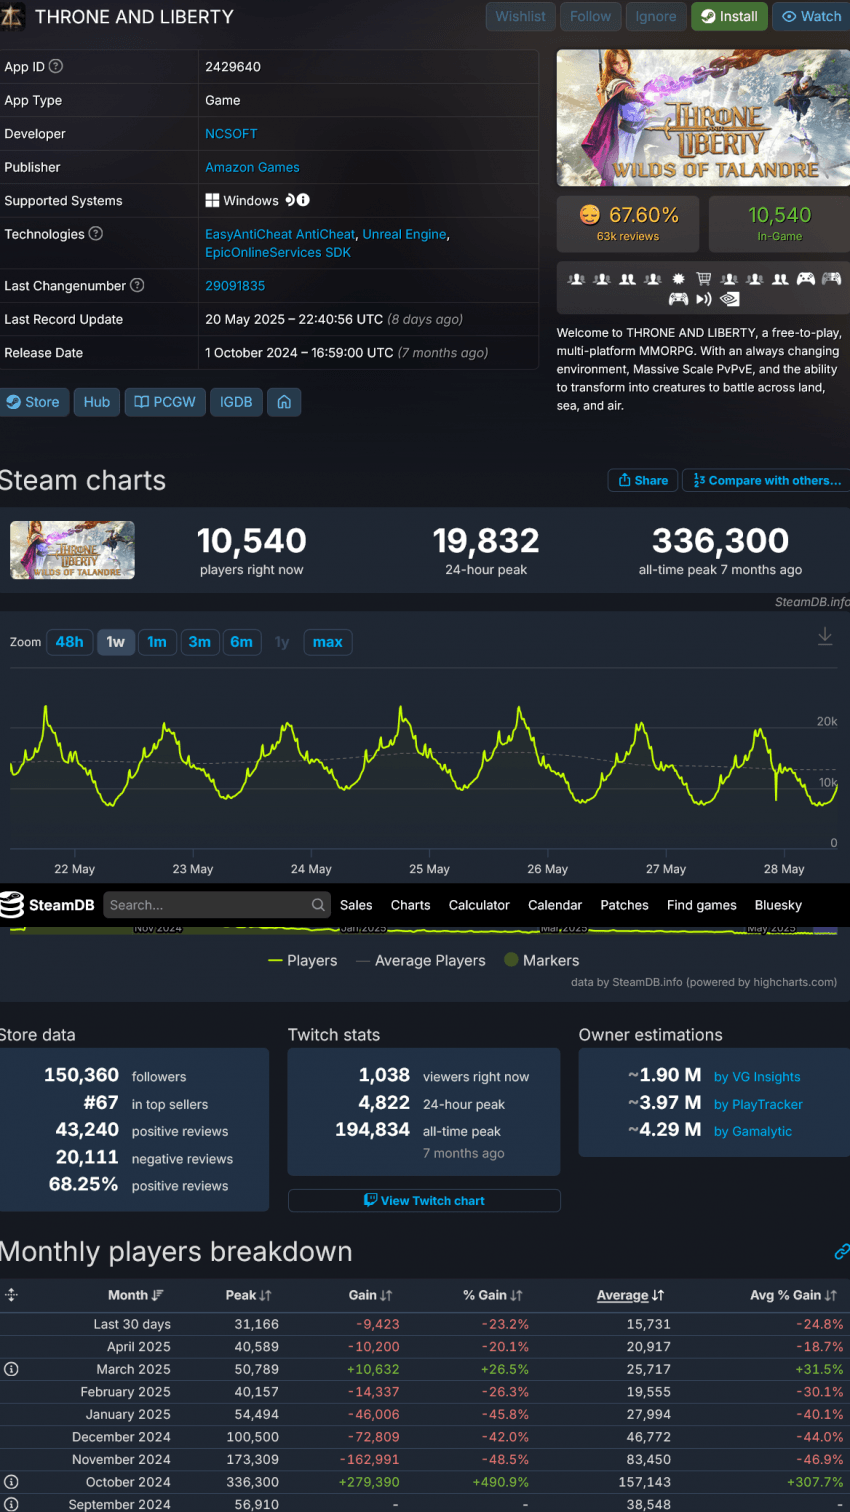
Task: Click the Wishlist button
Action: point(521,16)
